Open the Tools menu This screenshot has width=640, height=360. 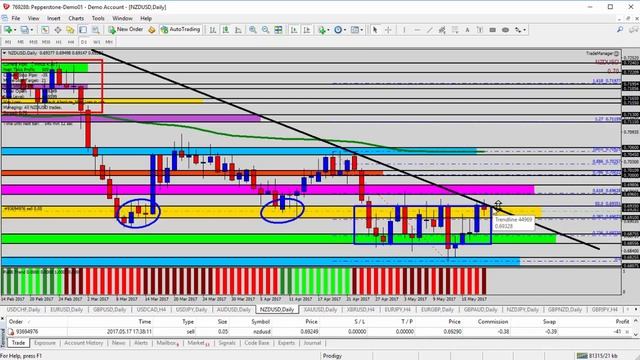pos(98,18)
